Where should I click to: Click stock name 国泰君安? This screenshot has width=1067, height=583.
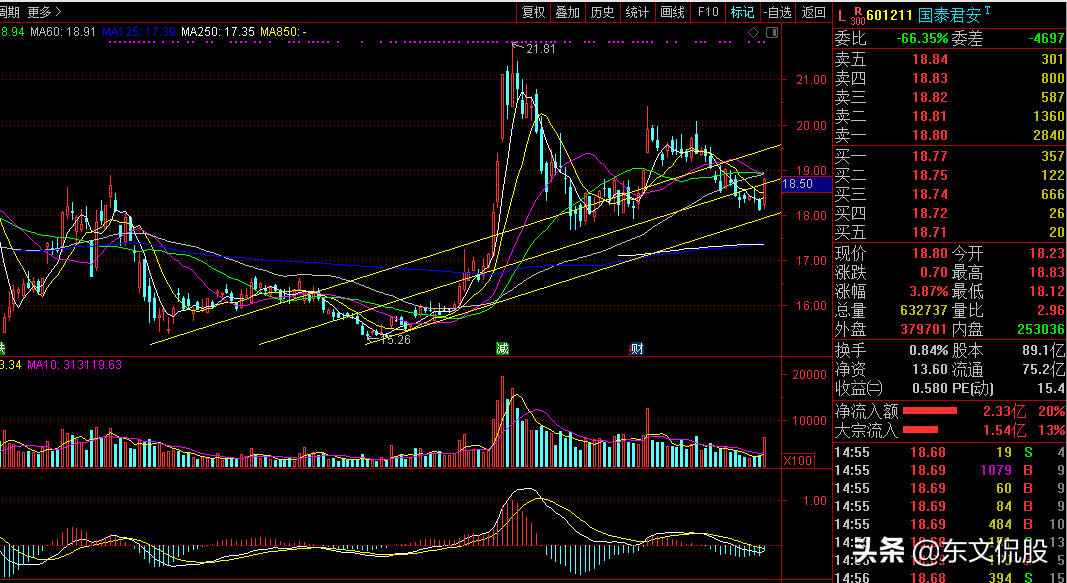950,15
